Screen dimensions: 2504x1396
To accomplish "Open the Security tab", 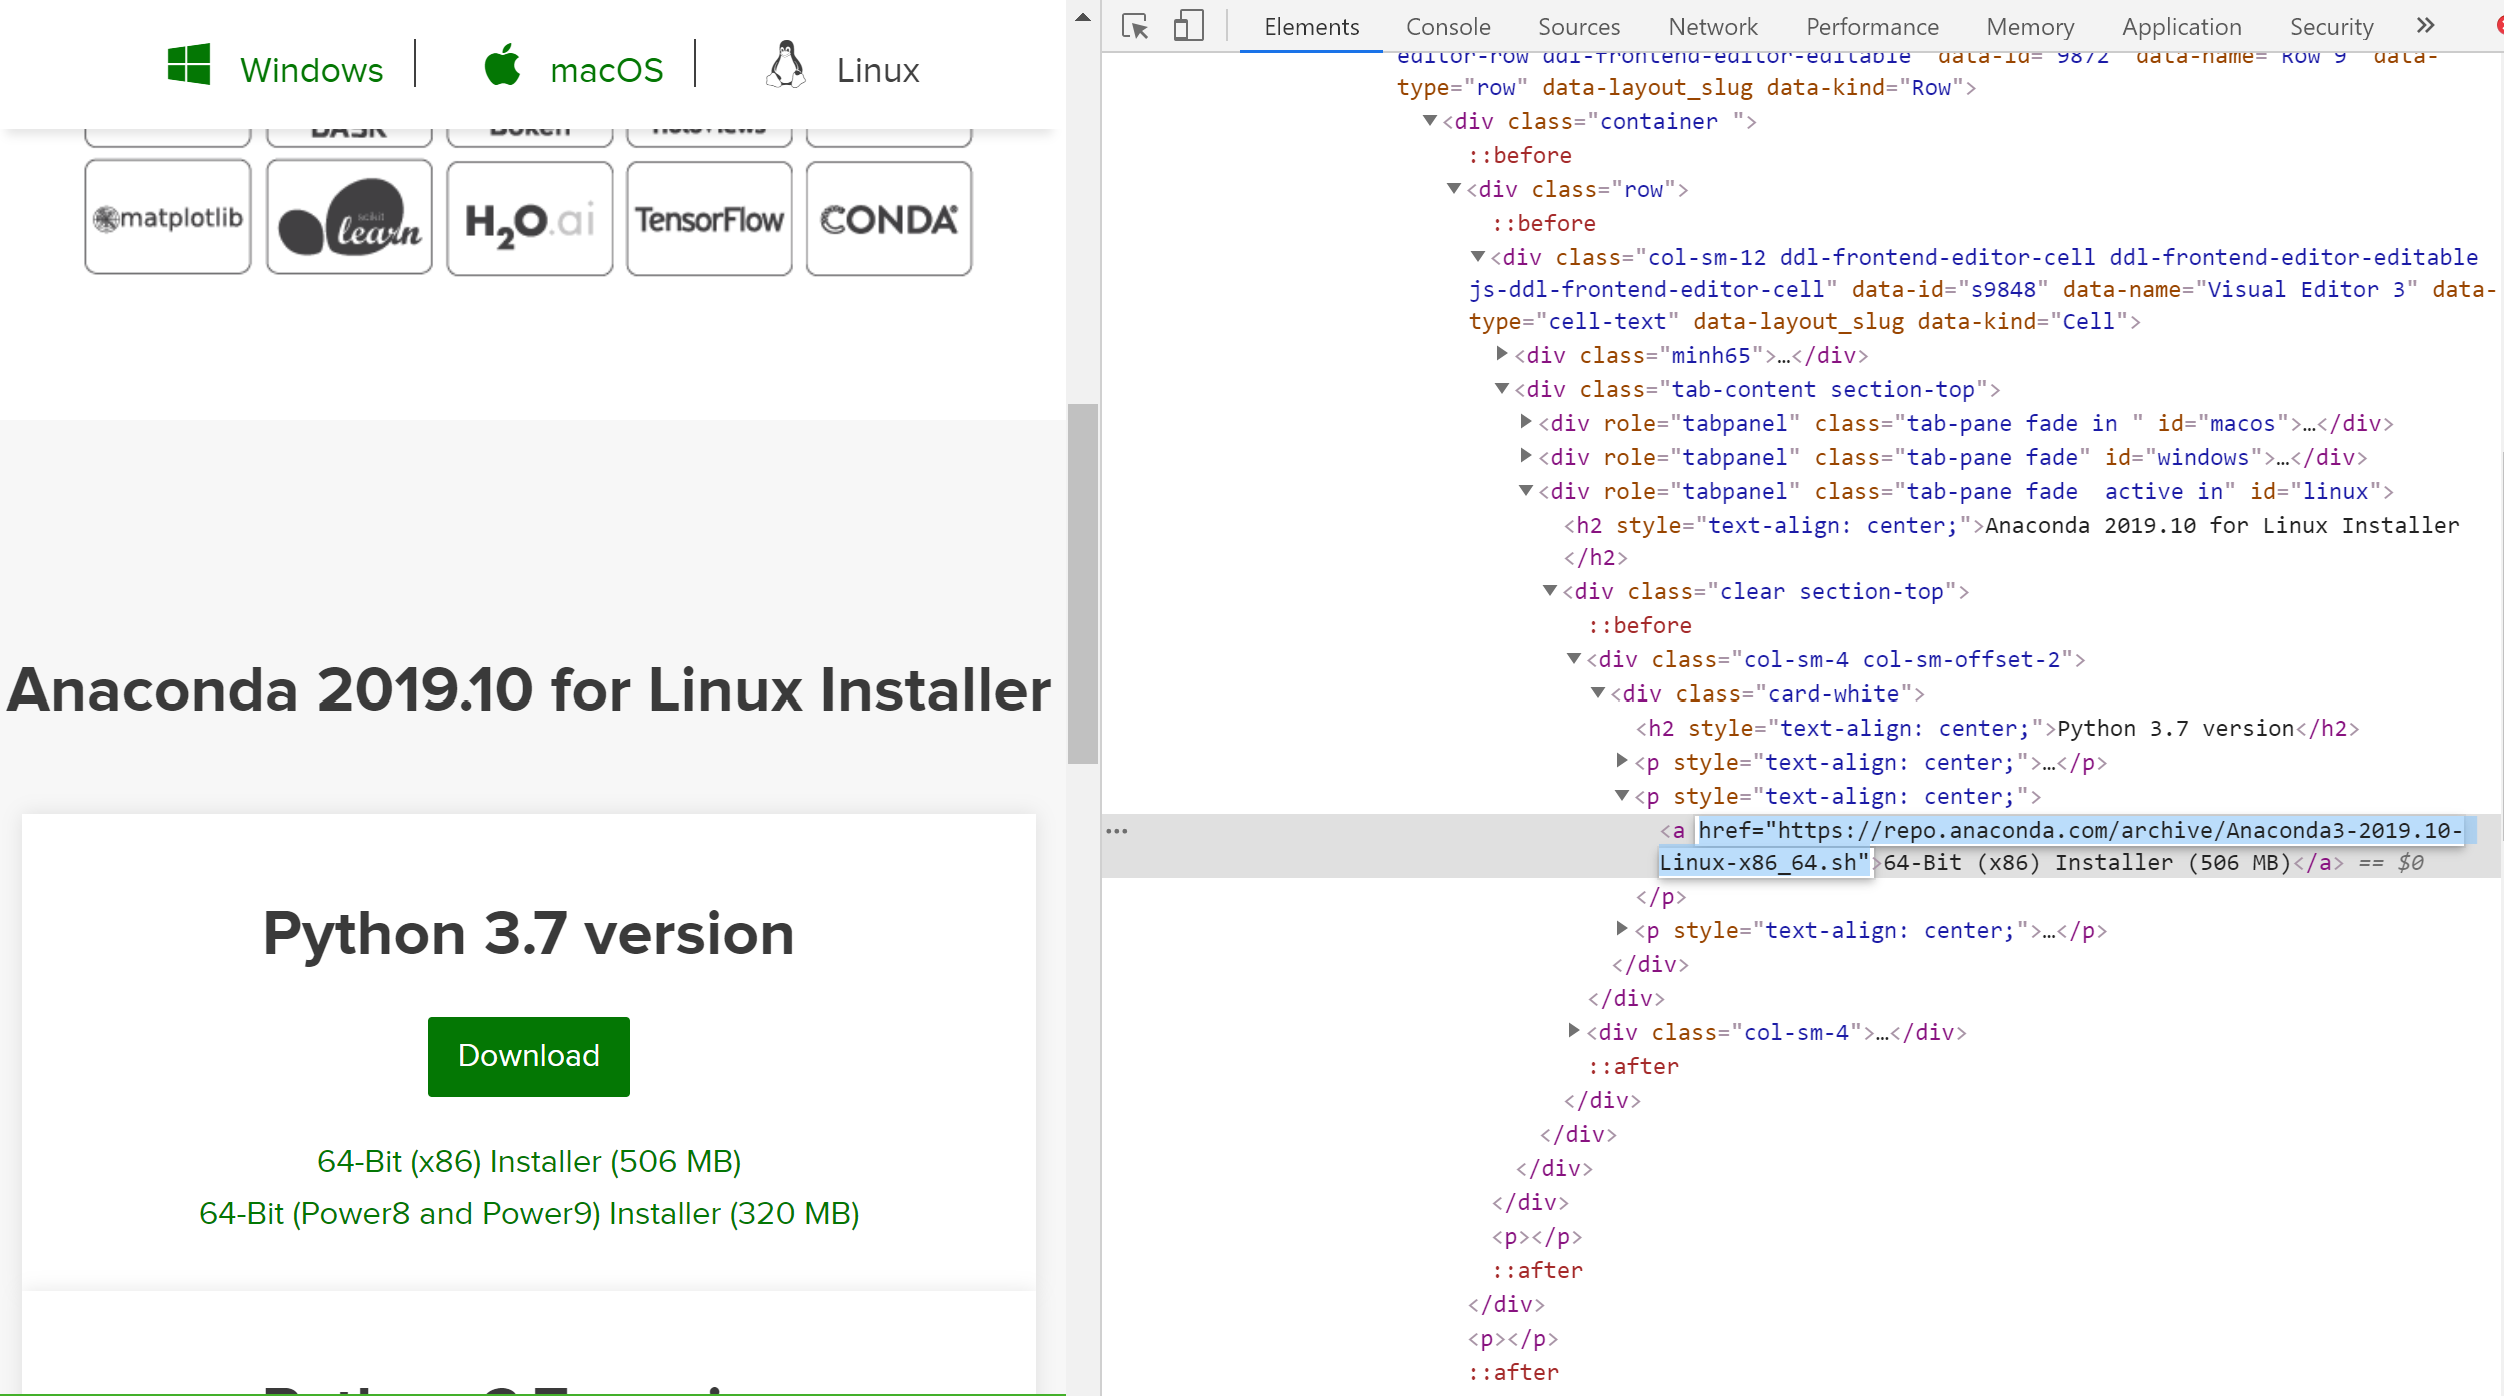I will 2331,27.
